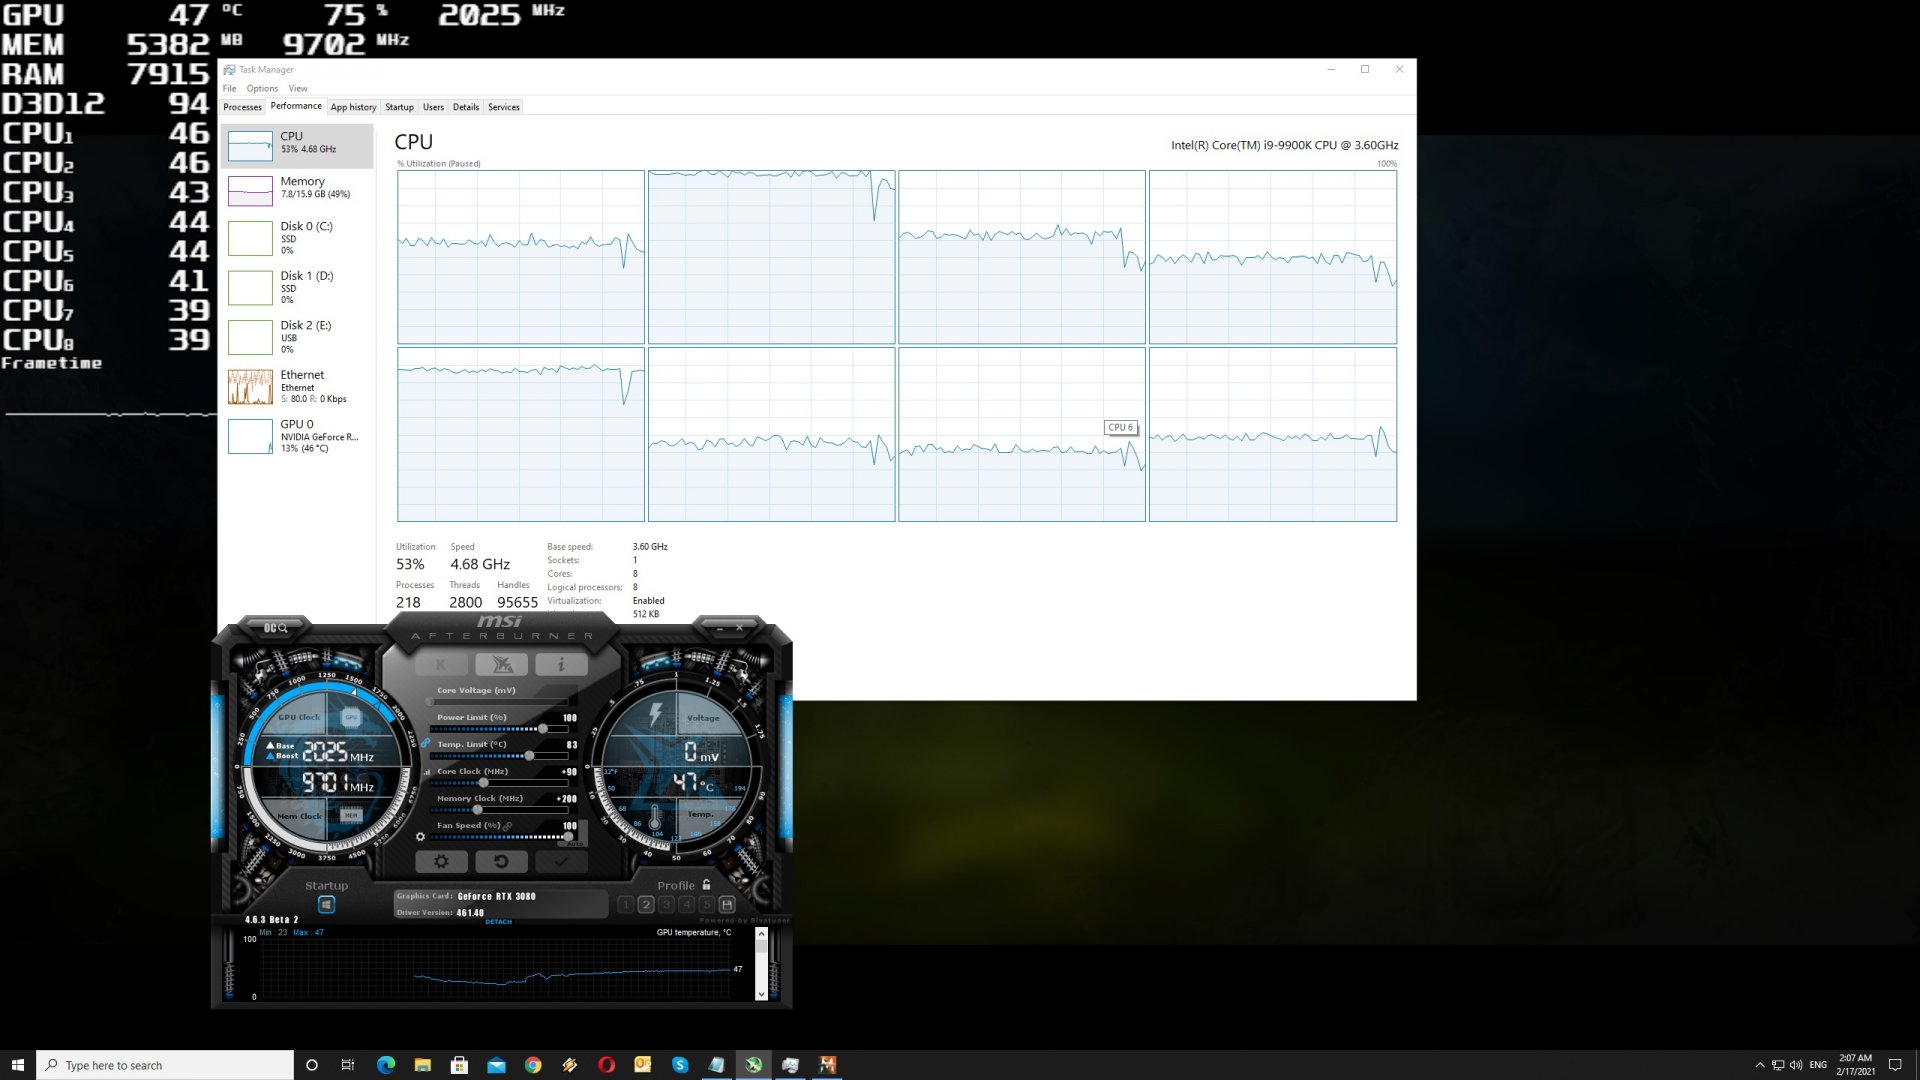The image size is (1920, 1080).
Task: Click the Memory Clock slider
Action: pos(477,810)
